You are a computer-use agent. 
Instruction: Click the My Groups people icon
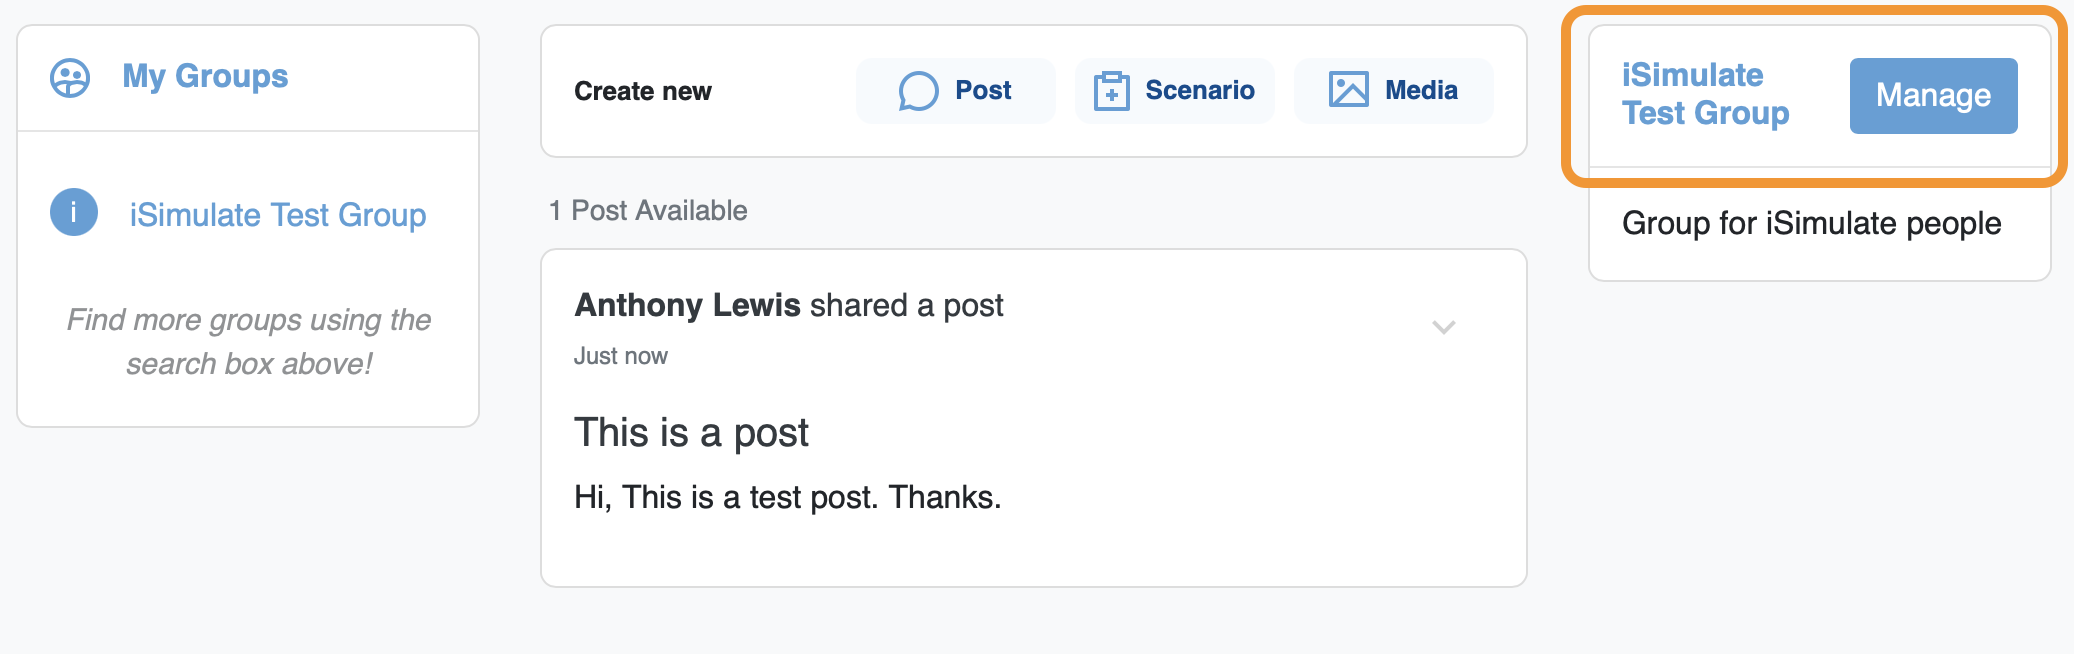70,78
